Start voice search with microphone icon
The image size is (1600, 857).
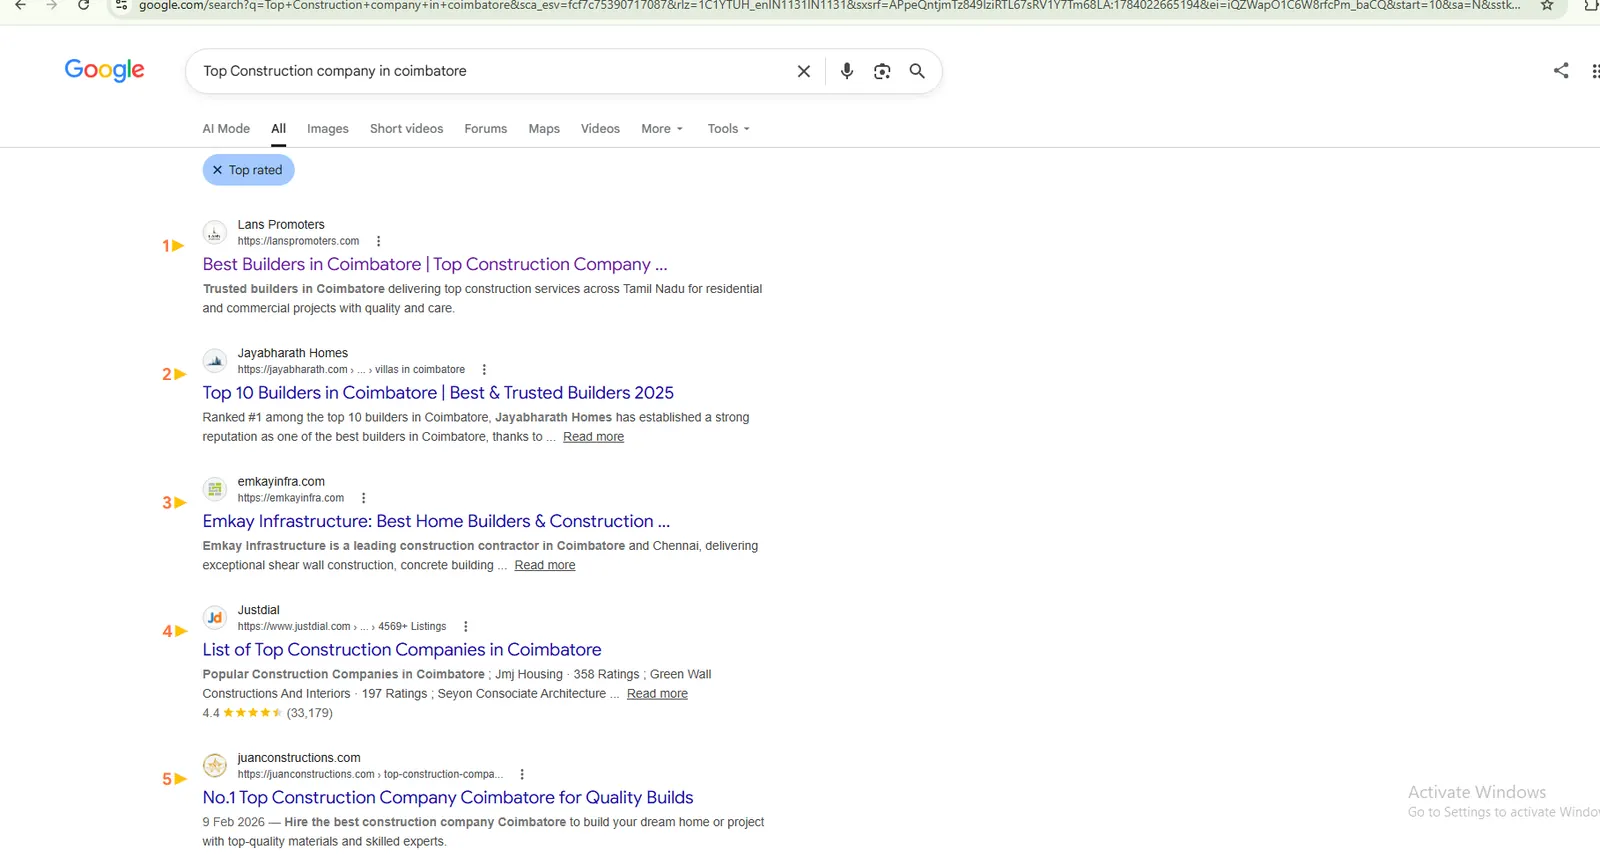tap(846, 71)
